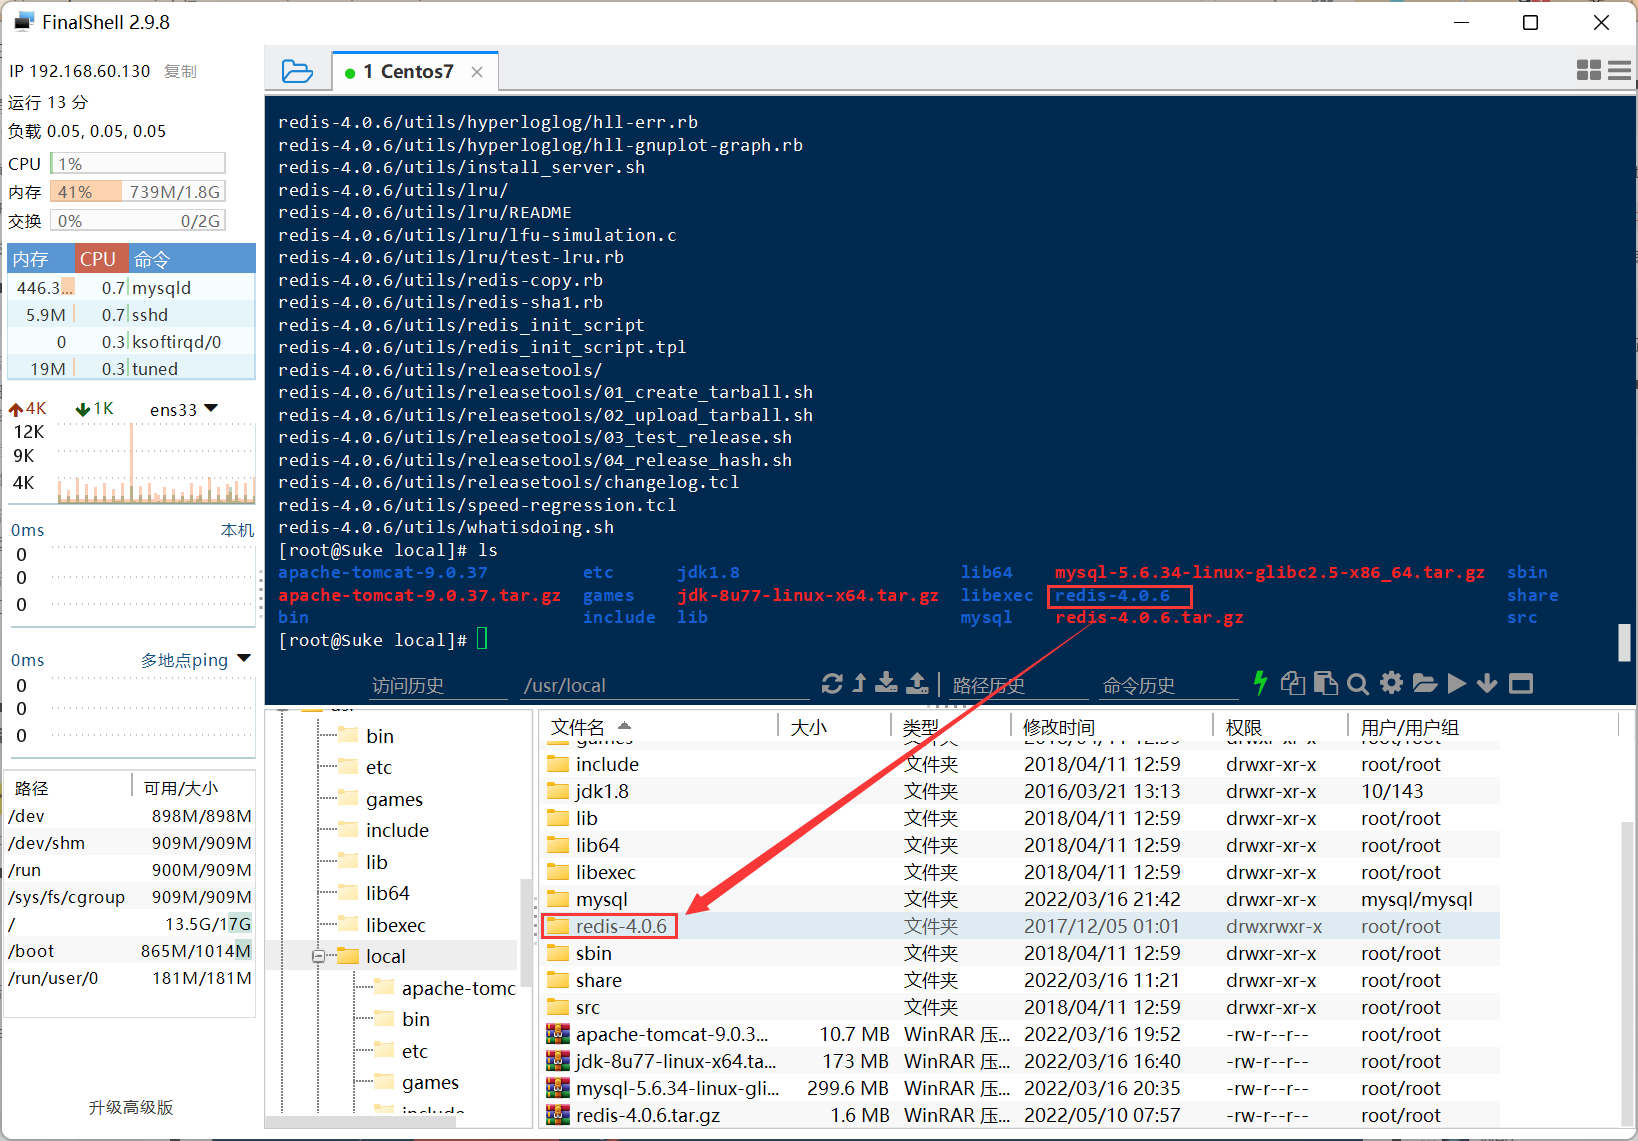Select the jdk-8u77-linux-x64 tar archive
This screenshot has height=1141, width=1638.
[1020, 1061]
